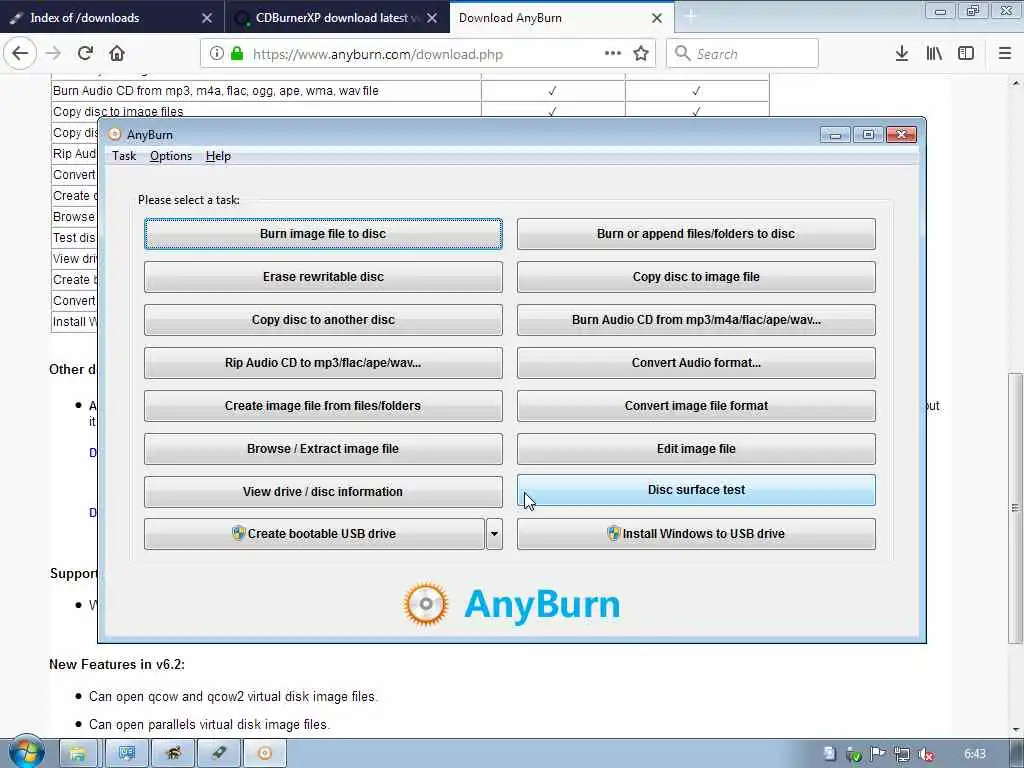1024x768 pixels.
Task: Click the green padlock security icon
Action: coord(237,54)
